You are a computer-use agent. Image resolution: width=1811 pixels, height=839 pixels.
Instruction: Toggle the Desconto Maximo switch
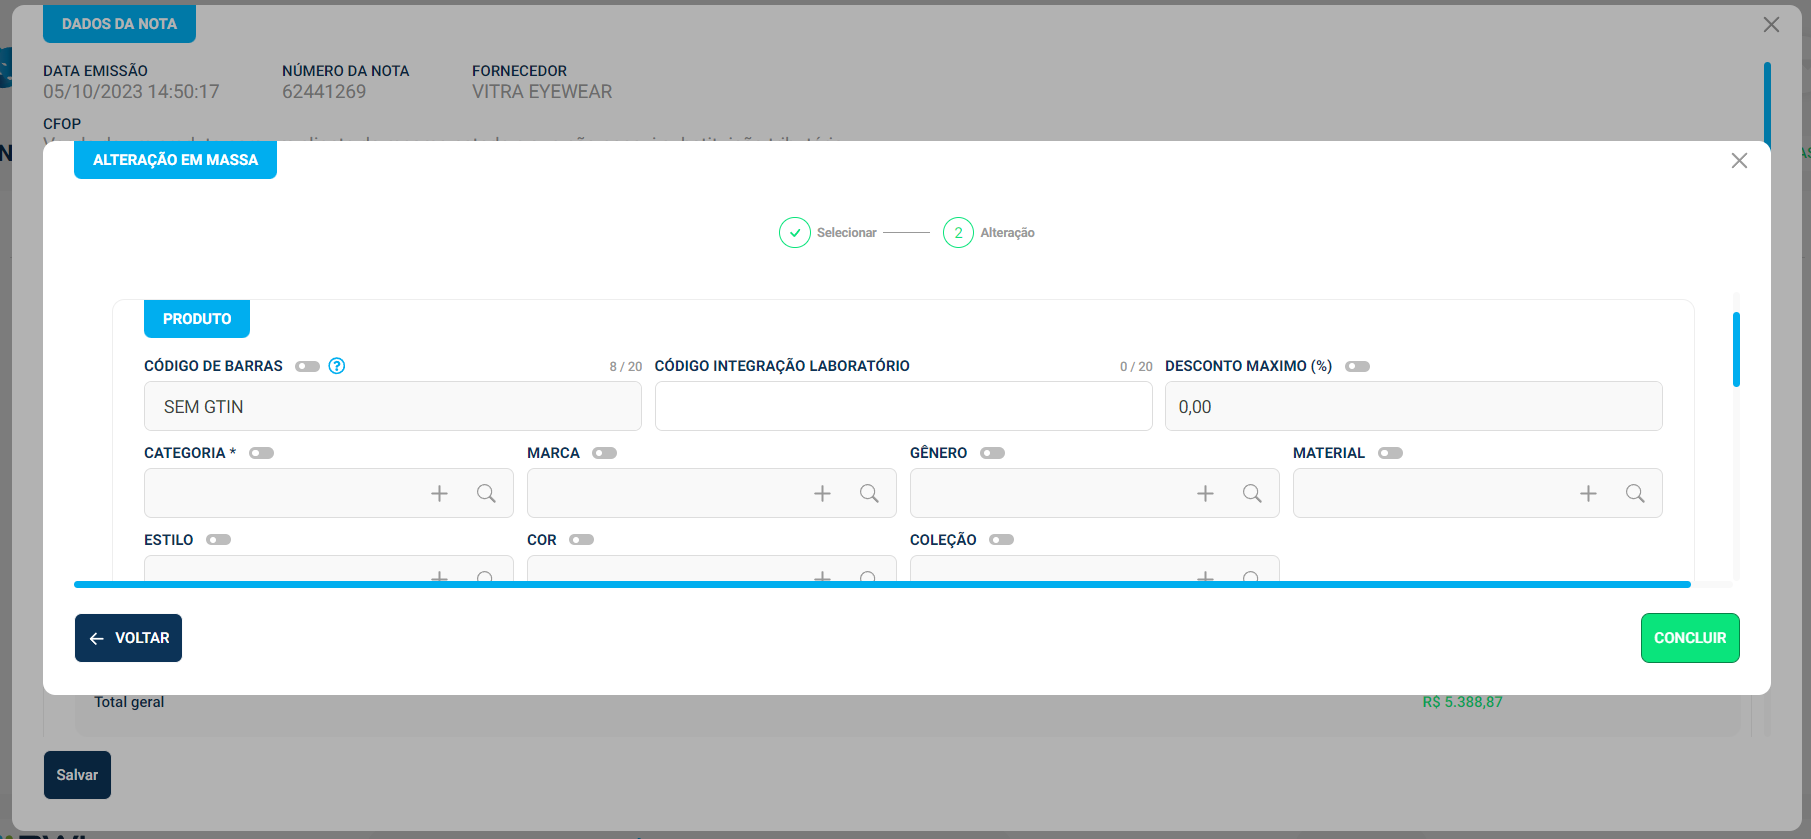(1357, 366)
